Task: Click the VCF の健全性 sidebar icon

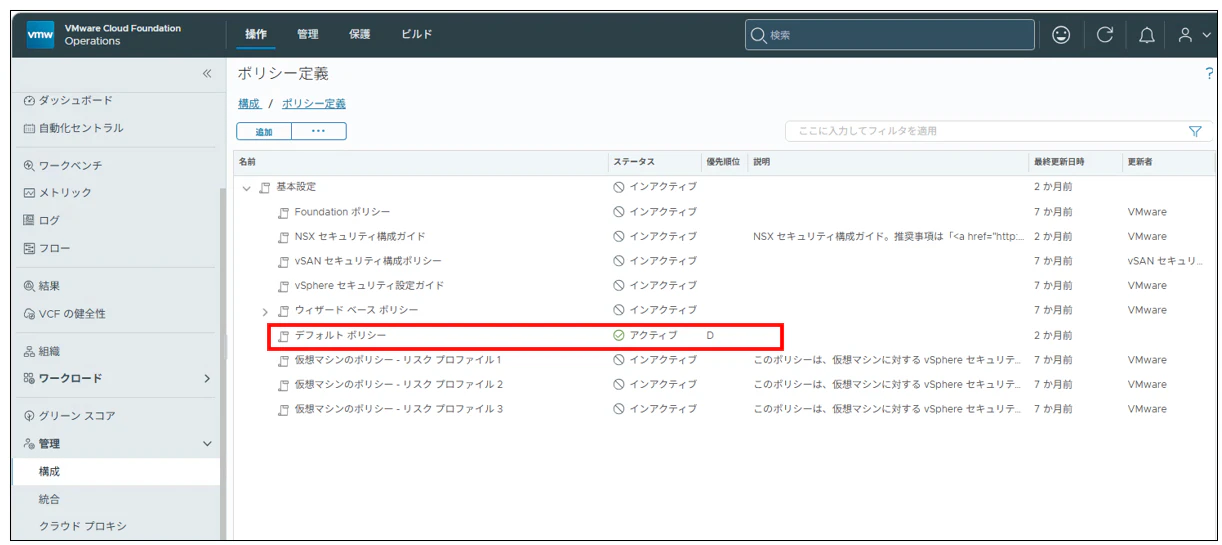Action: click(29, 314)
